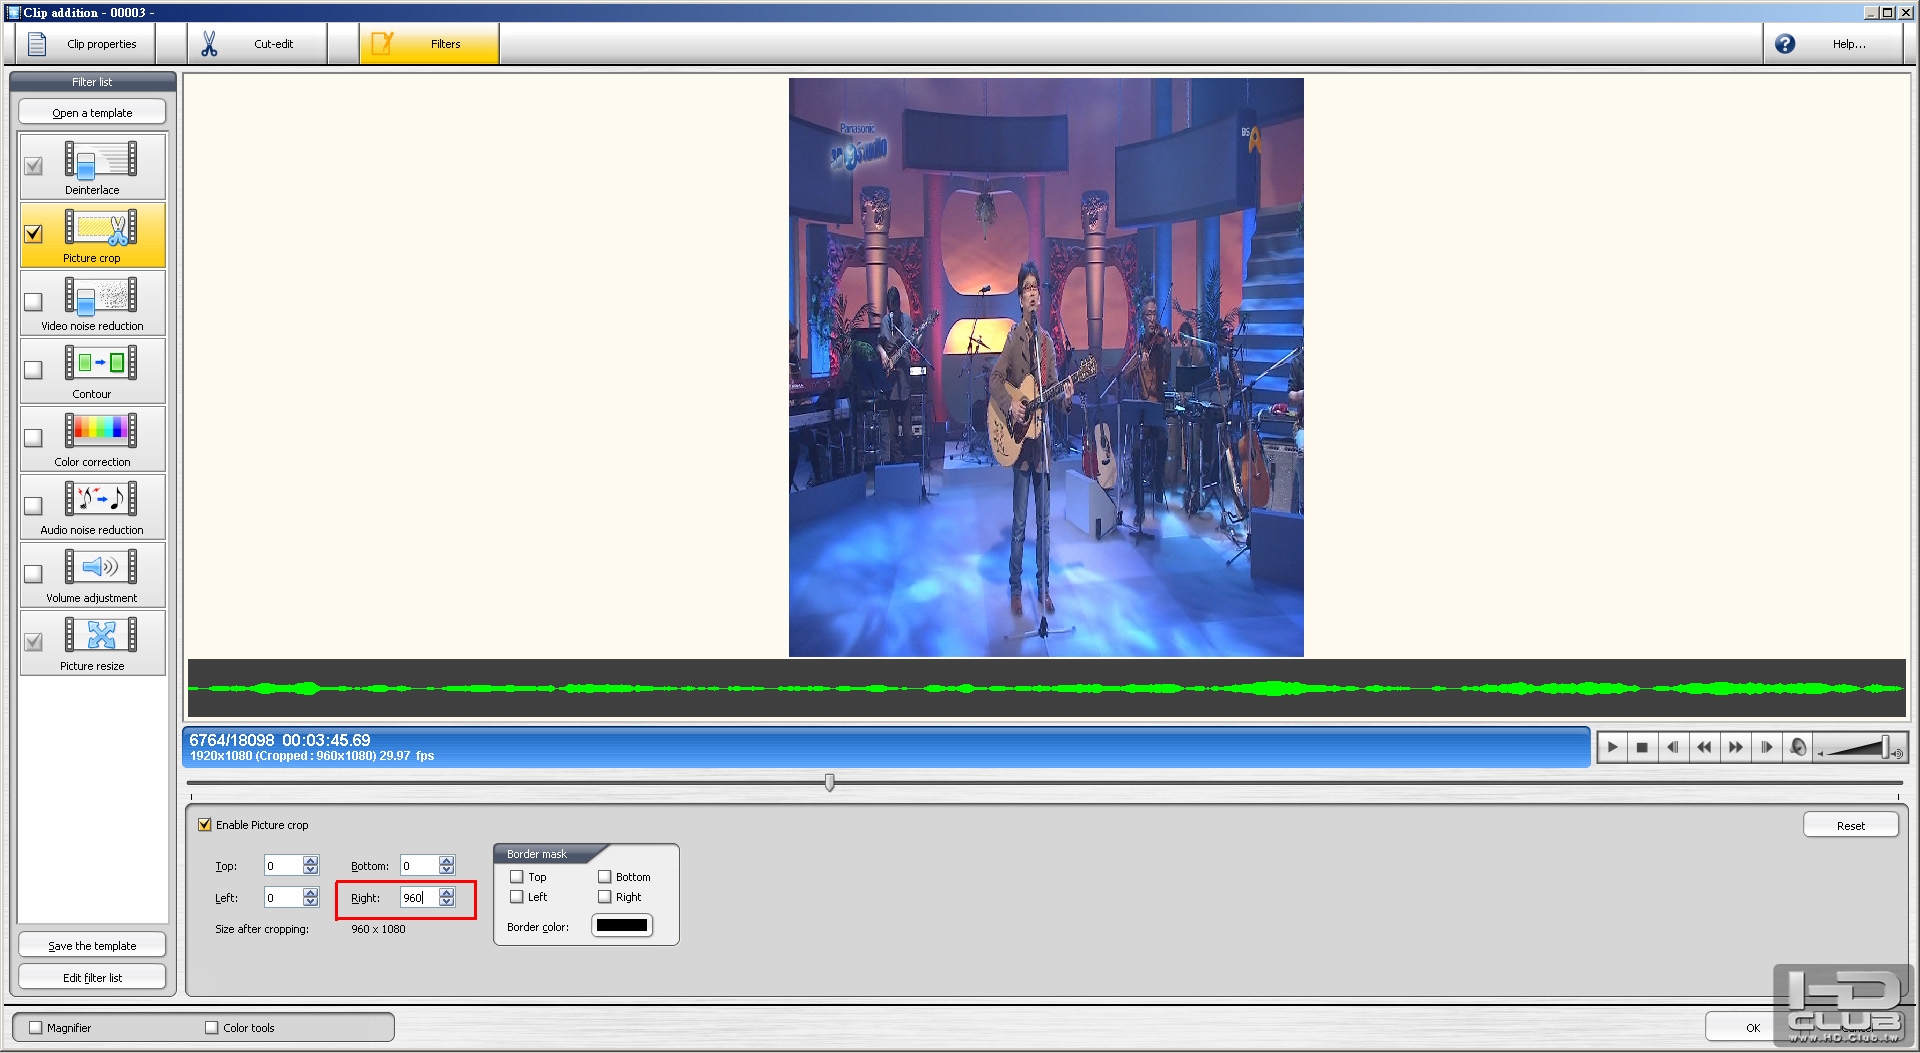
Task: Select the Picture resize filter icon
Action: point(101,634)
